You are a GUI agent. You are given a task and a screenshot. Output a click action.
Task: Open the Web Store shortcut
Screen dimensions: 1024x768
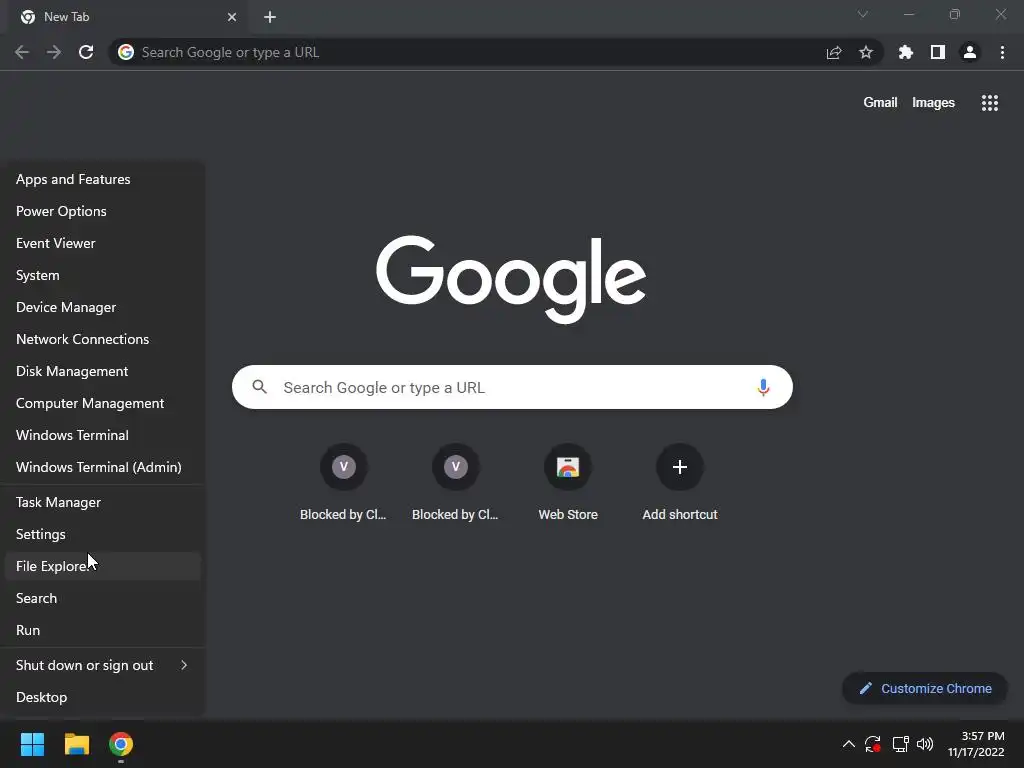click(568, 483)
